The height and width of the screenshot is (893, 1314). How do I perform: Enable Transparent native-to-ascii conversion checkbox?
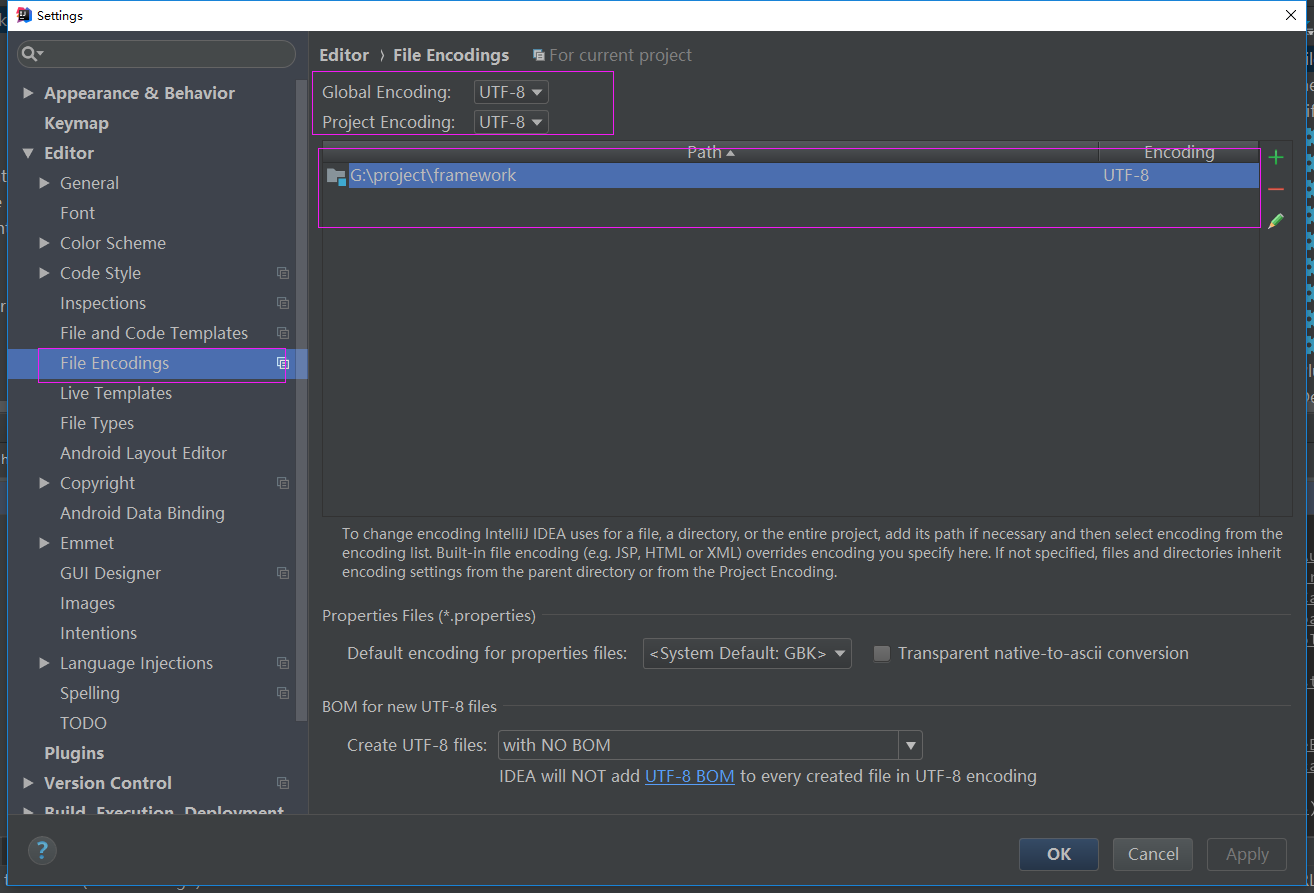(881, 653)
